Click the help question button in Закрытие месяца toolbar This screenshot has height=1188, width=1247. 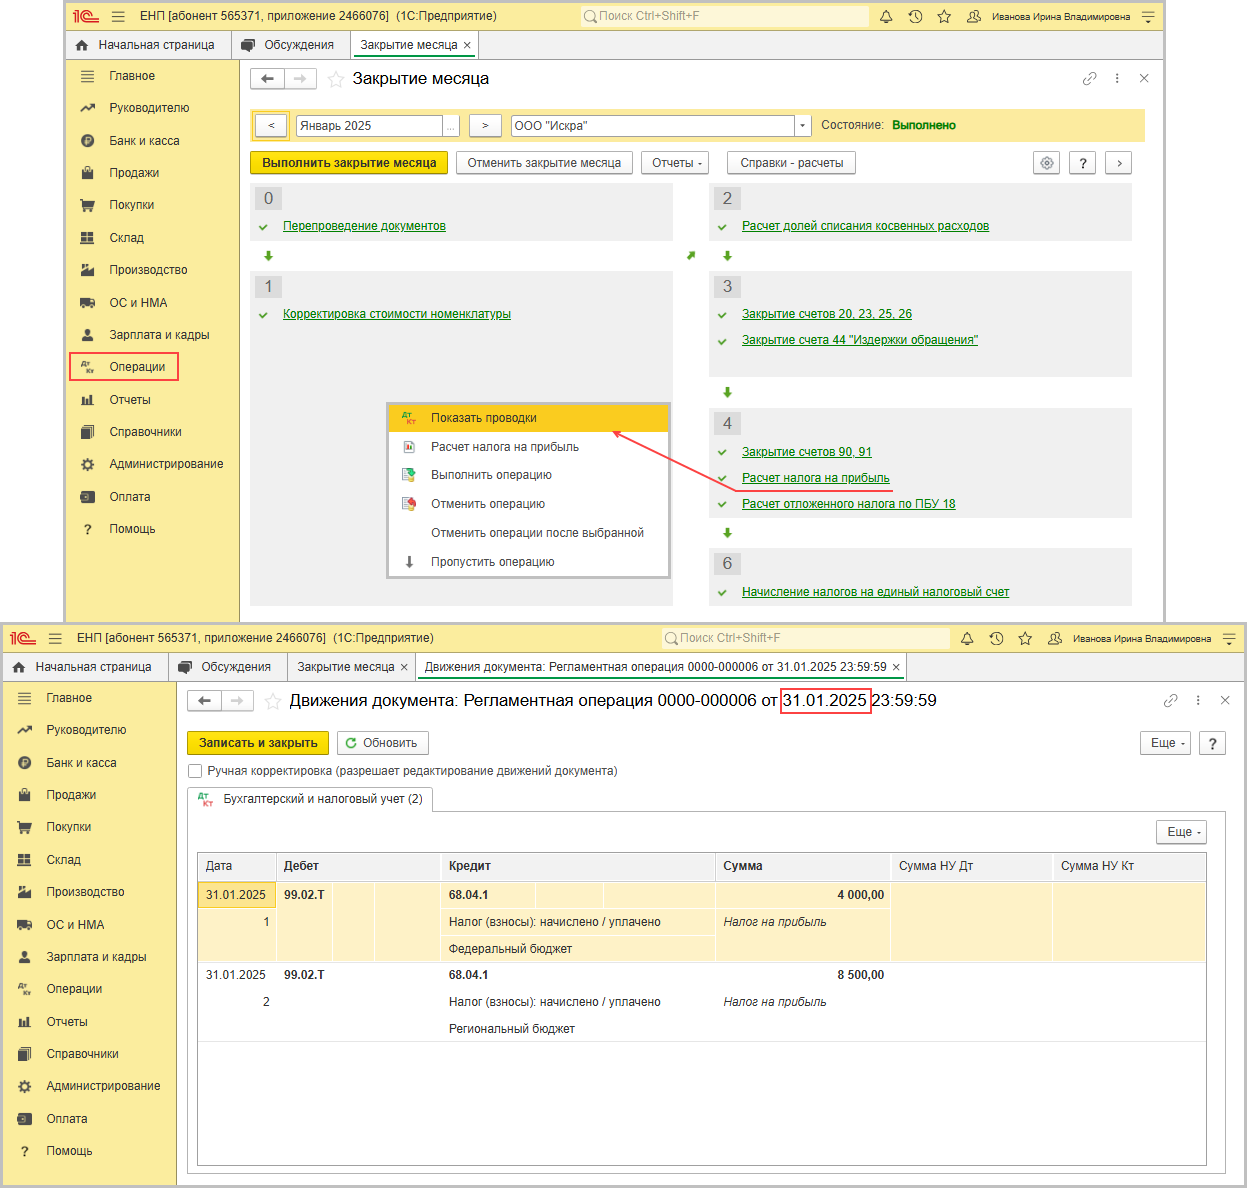[1083, 163]
